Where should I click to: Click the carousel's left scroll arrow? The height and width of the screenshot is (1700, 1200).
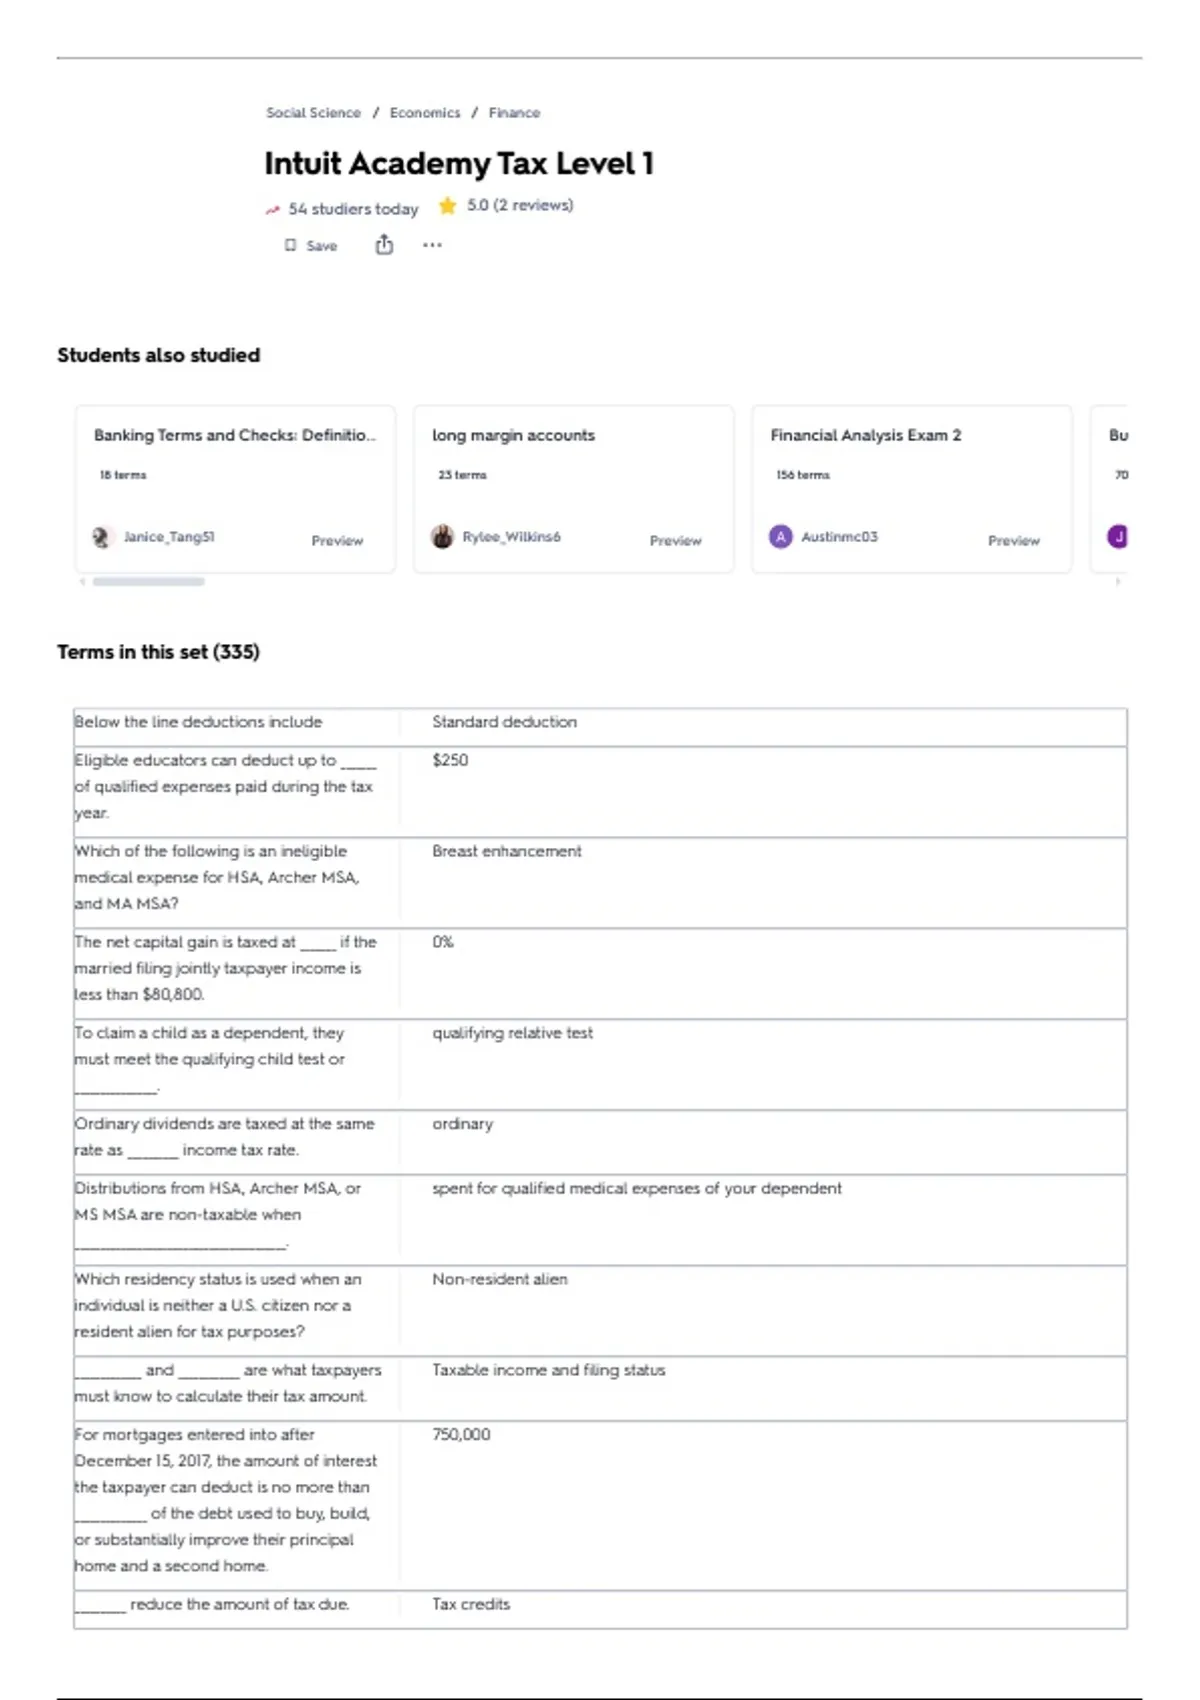click(x=82, y=582)
